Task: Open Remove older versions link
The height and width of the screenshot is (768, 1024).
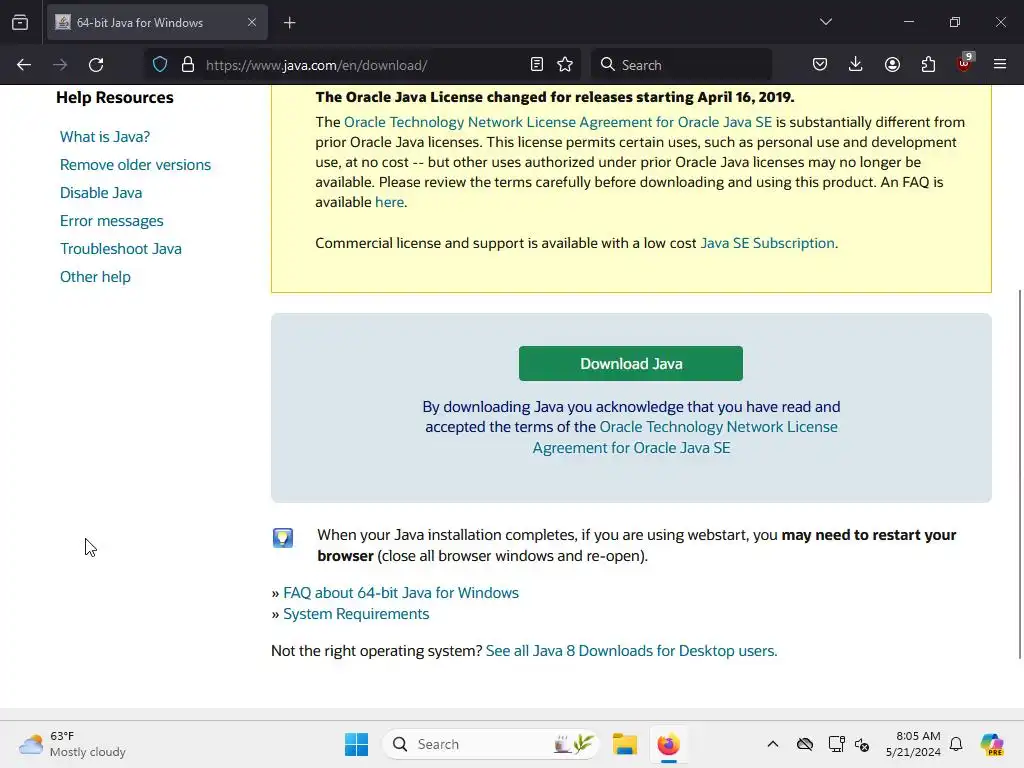Action: [x=135, y=165]
